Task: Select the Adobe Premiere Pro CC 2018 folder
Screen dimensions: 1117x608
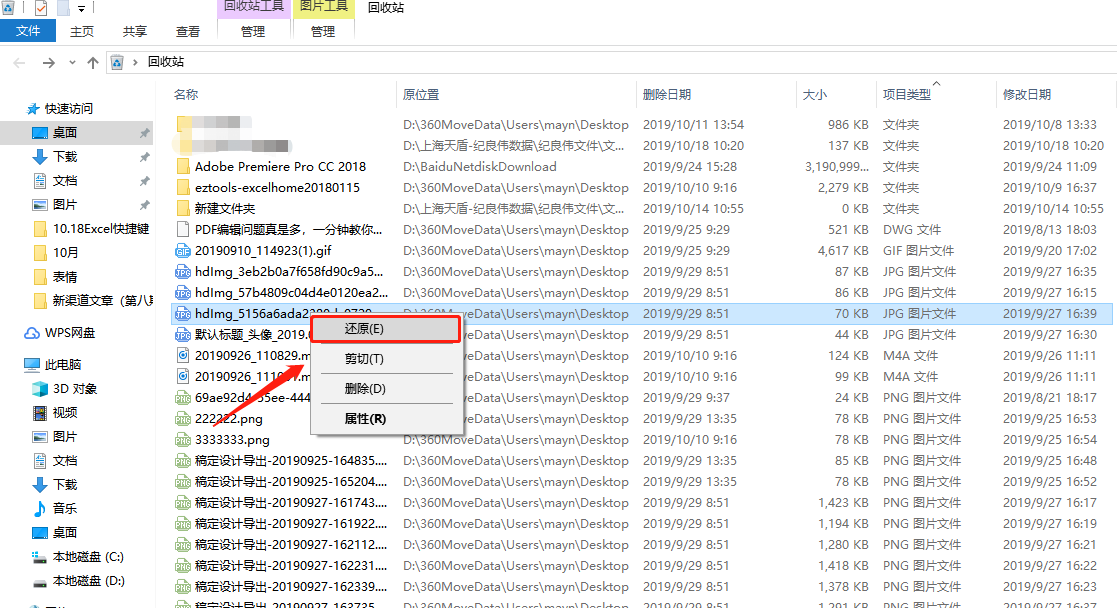Action: [280, 166]
